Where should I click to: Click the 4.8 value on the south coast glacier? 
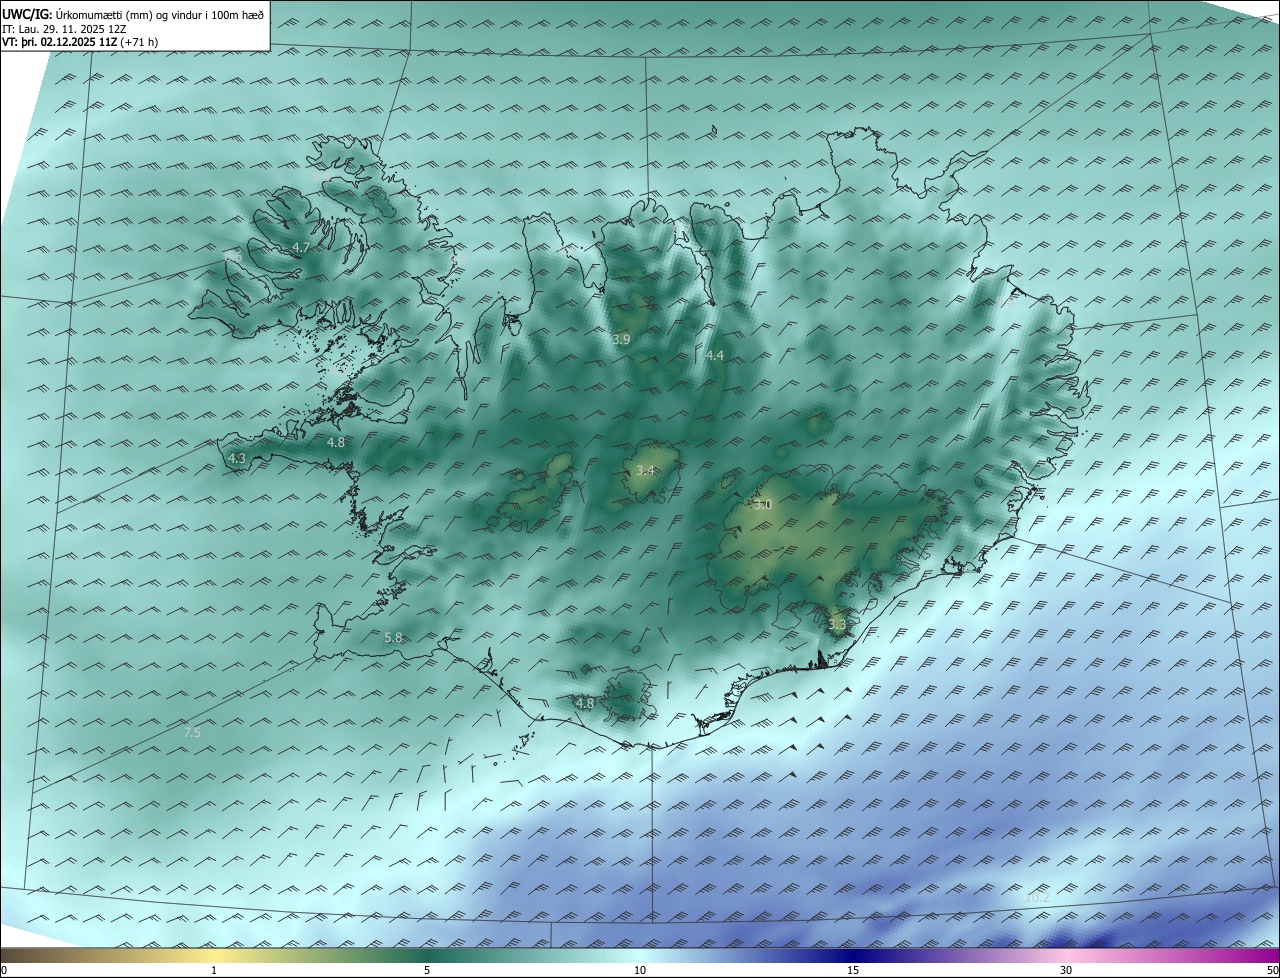click(585, 703)
